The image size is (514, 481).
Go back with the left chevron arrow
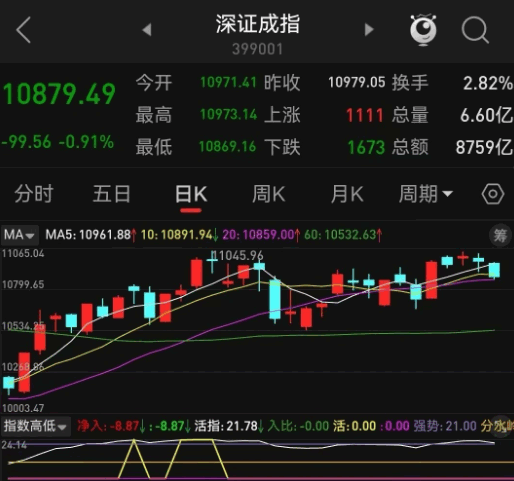[x=23, y=30]
